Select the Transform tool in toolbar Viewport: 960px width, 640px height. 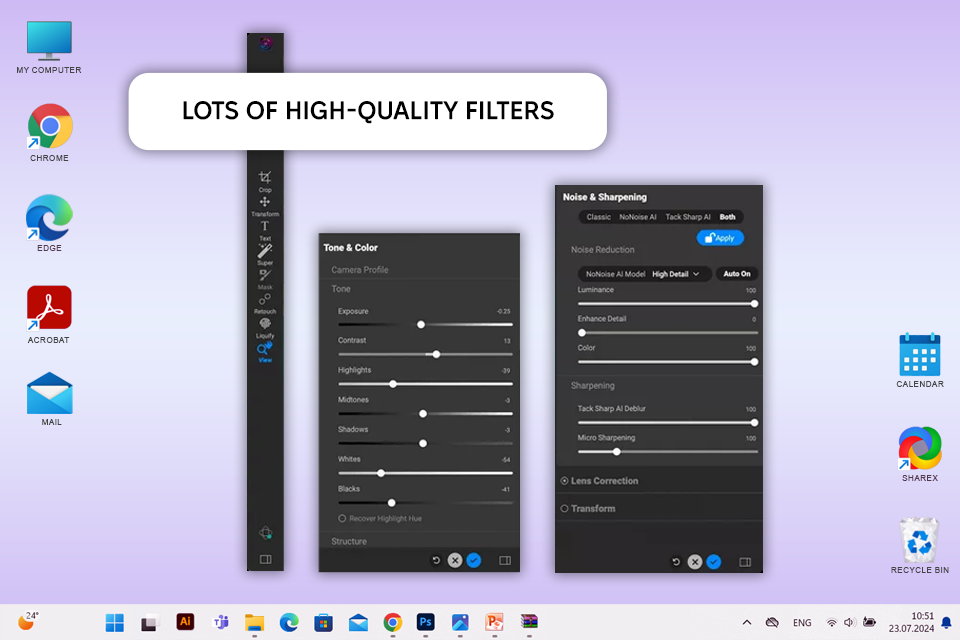(x=265, y=203)
